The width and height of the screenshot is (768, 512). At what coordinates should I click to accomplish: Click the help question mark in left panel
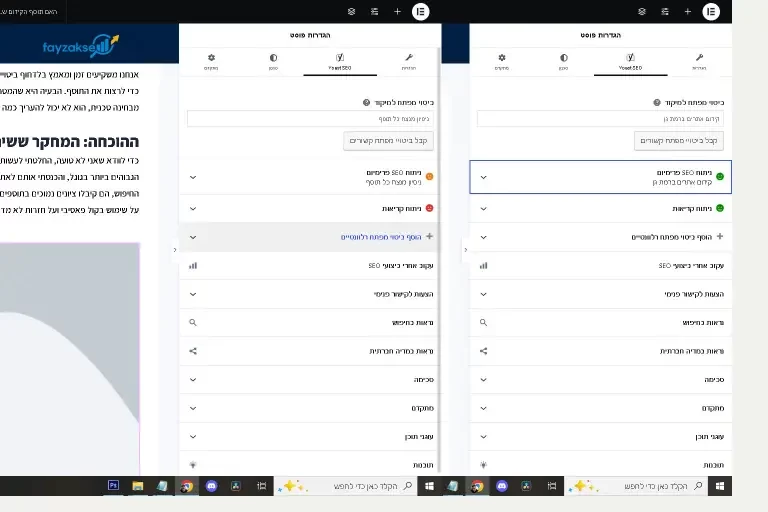point(367,102)
